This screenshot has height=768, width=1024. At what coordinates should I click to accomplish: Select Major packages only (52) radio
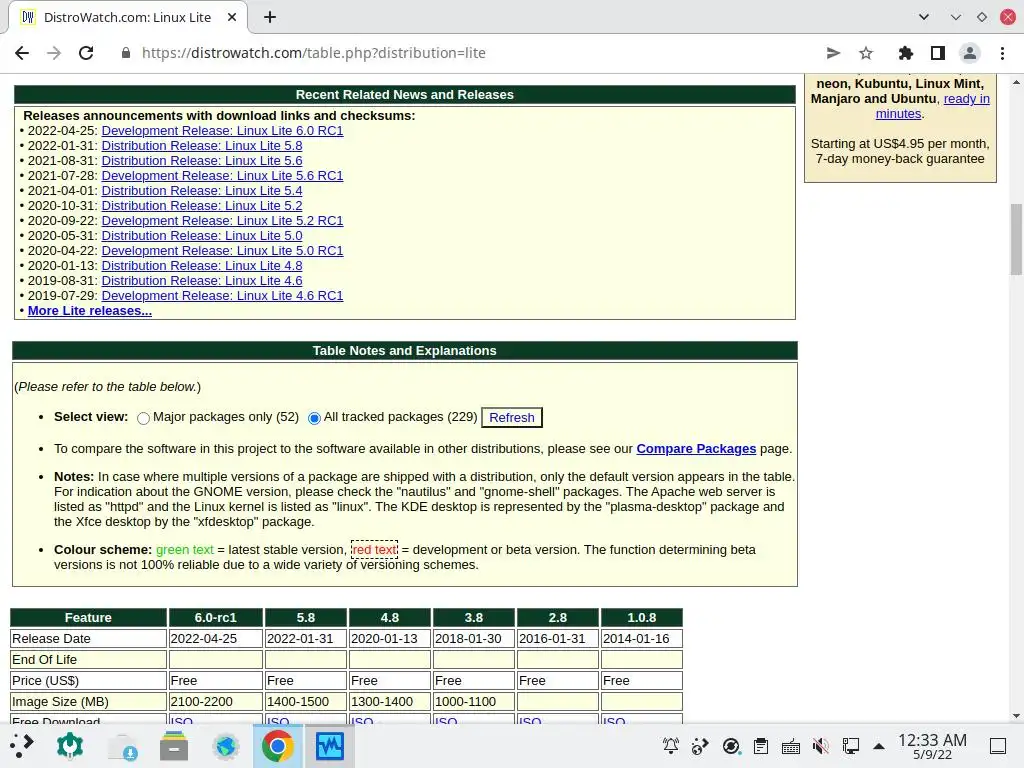pyautogui.click(x=144, y=418)
